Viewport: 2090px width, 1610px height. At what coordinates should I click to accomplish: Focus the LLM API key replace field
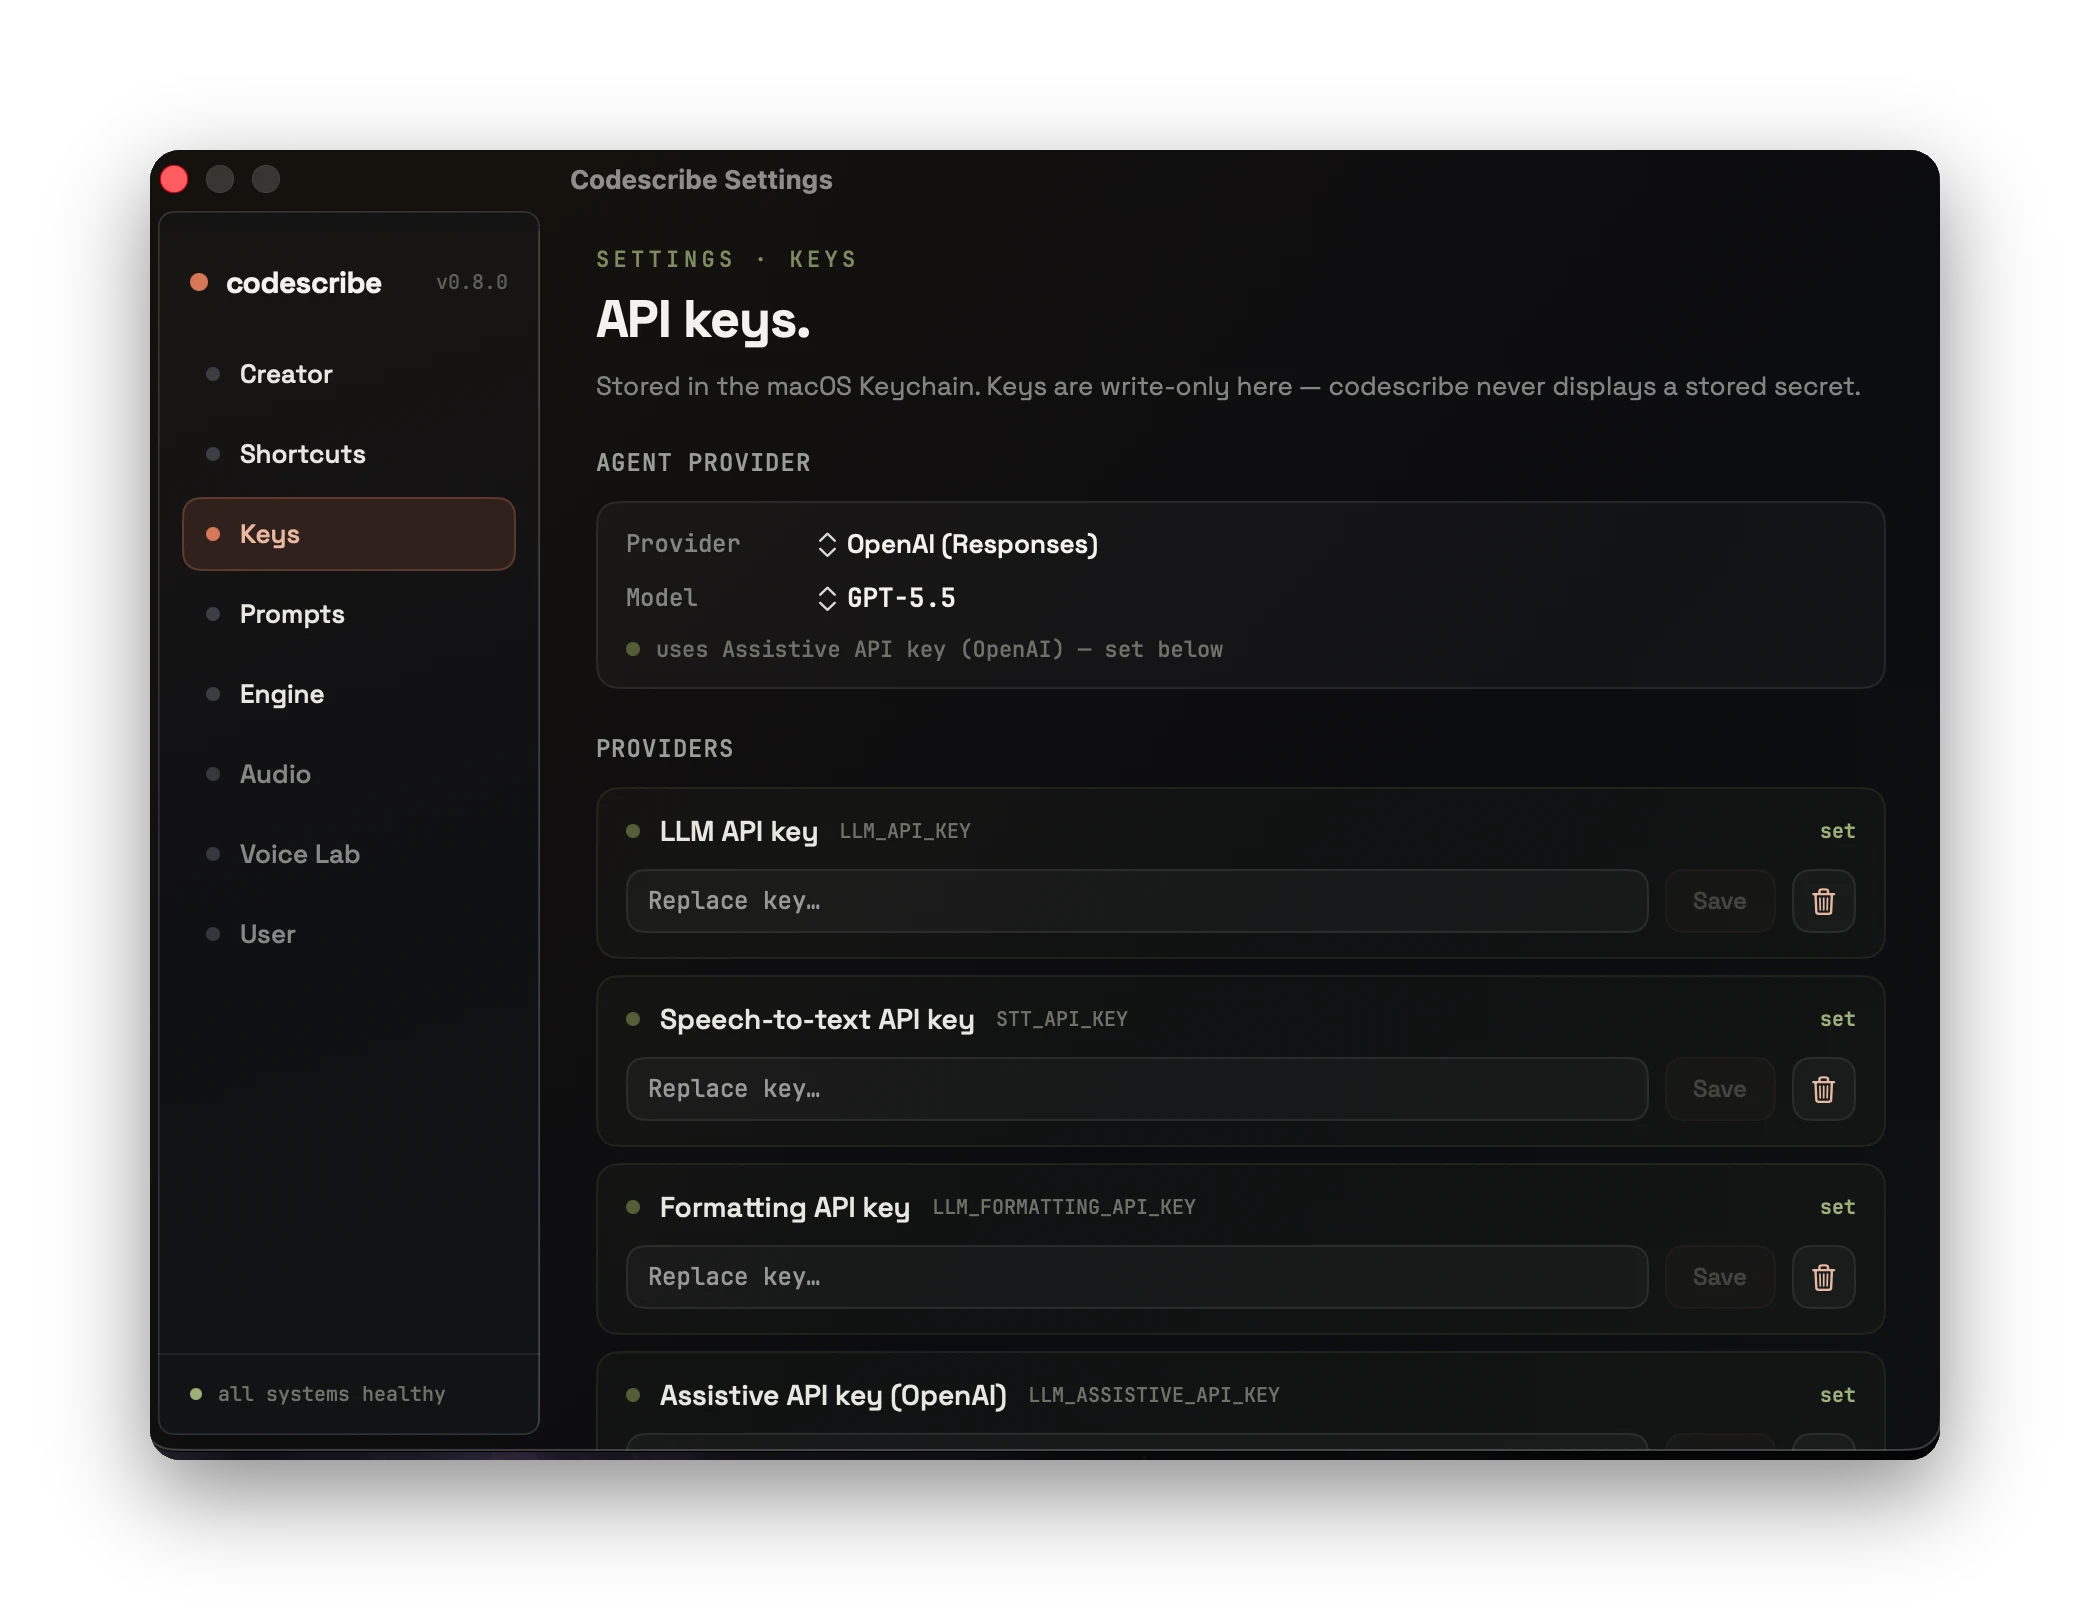(x=1137, y=901)
